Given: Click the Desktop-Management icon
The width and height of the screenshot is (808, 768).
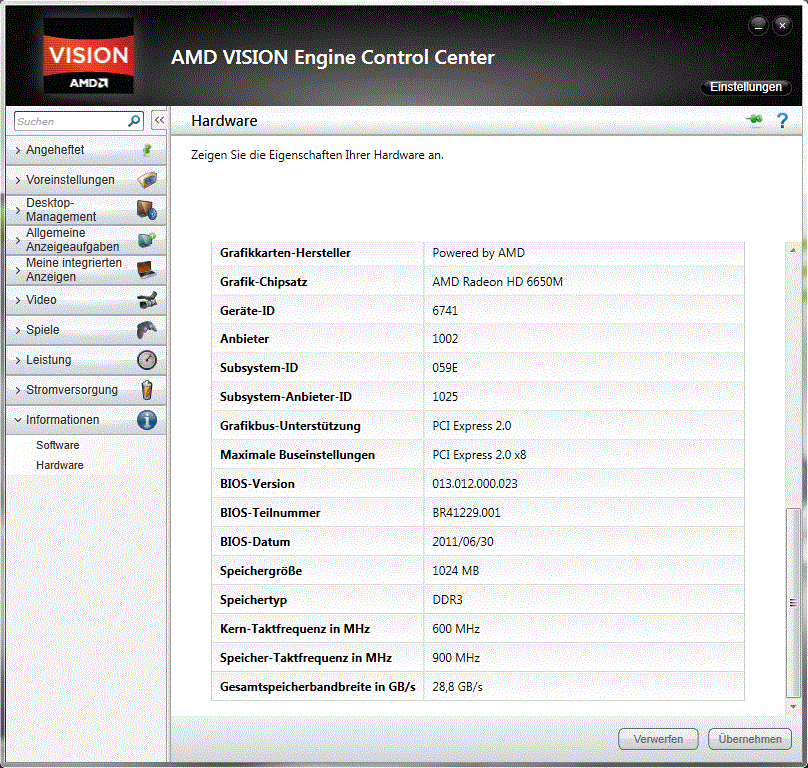Looking at the screenshot, I should tap(147, 210).
